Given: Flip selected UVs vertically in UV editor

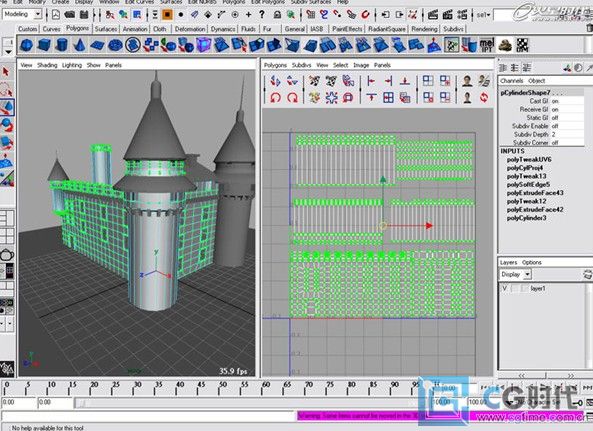Looking at the screenshot, I should click(x=292, y=81).
